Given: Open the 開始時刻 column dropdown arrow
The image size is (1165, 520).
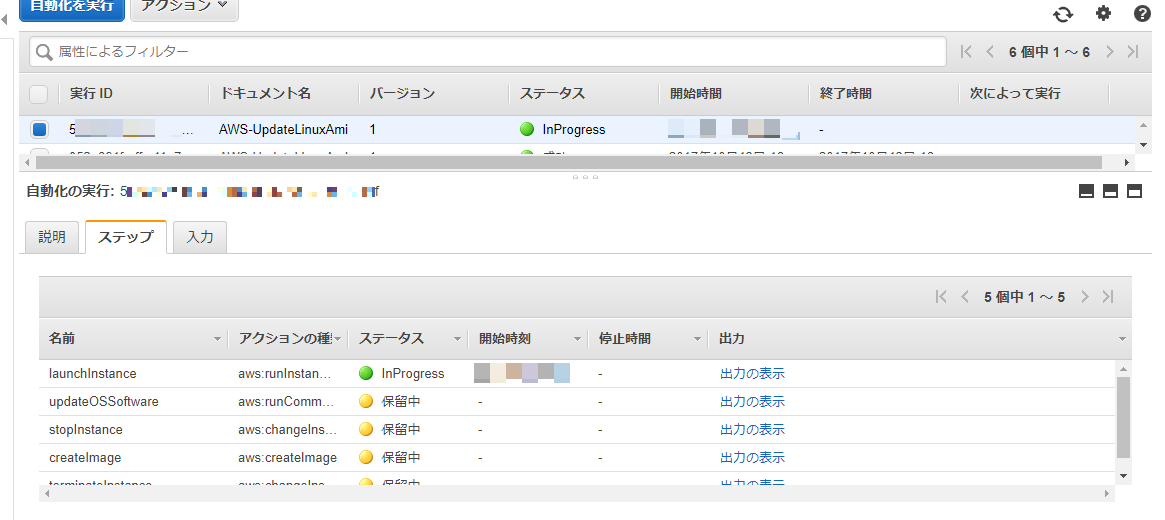Looking at the screenshot, I should 577,340.
